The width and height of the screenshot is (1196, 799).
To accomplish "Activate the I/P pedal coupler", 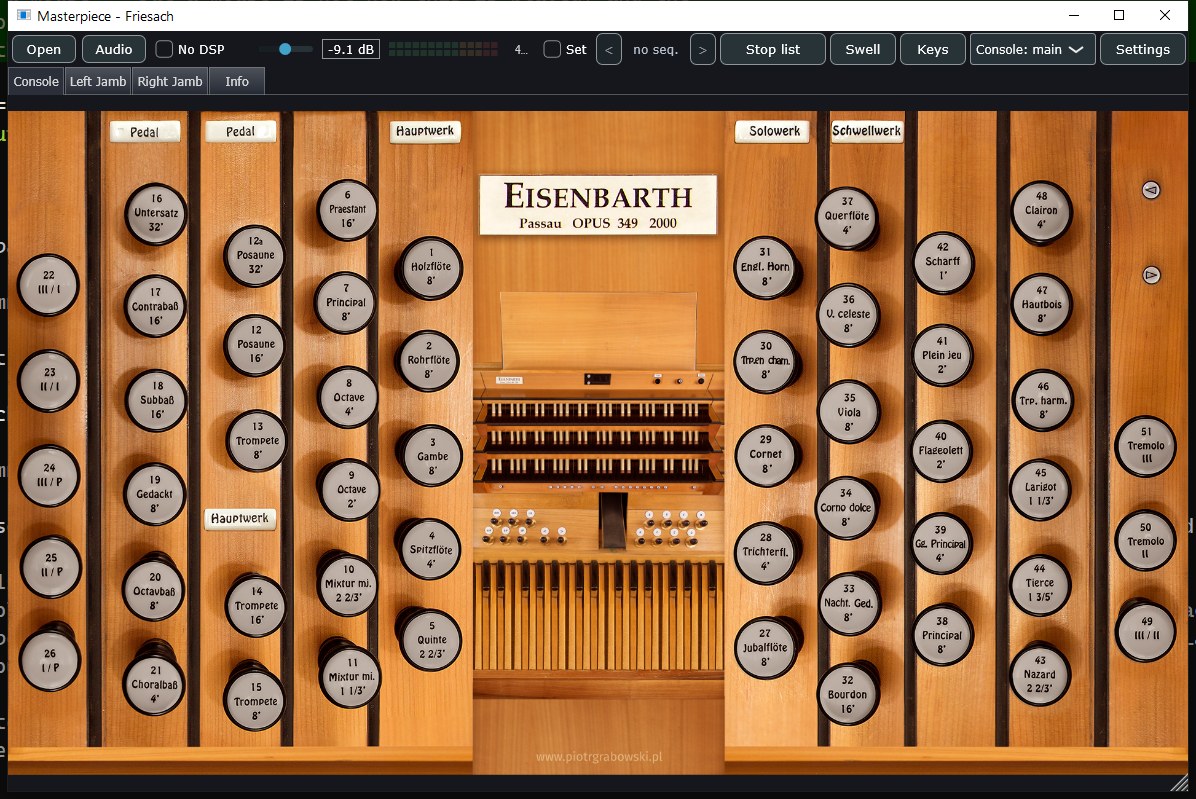I will 50,660.
